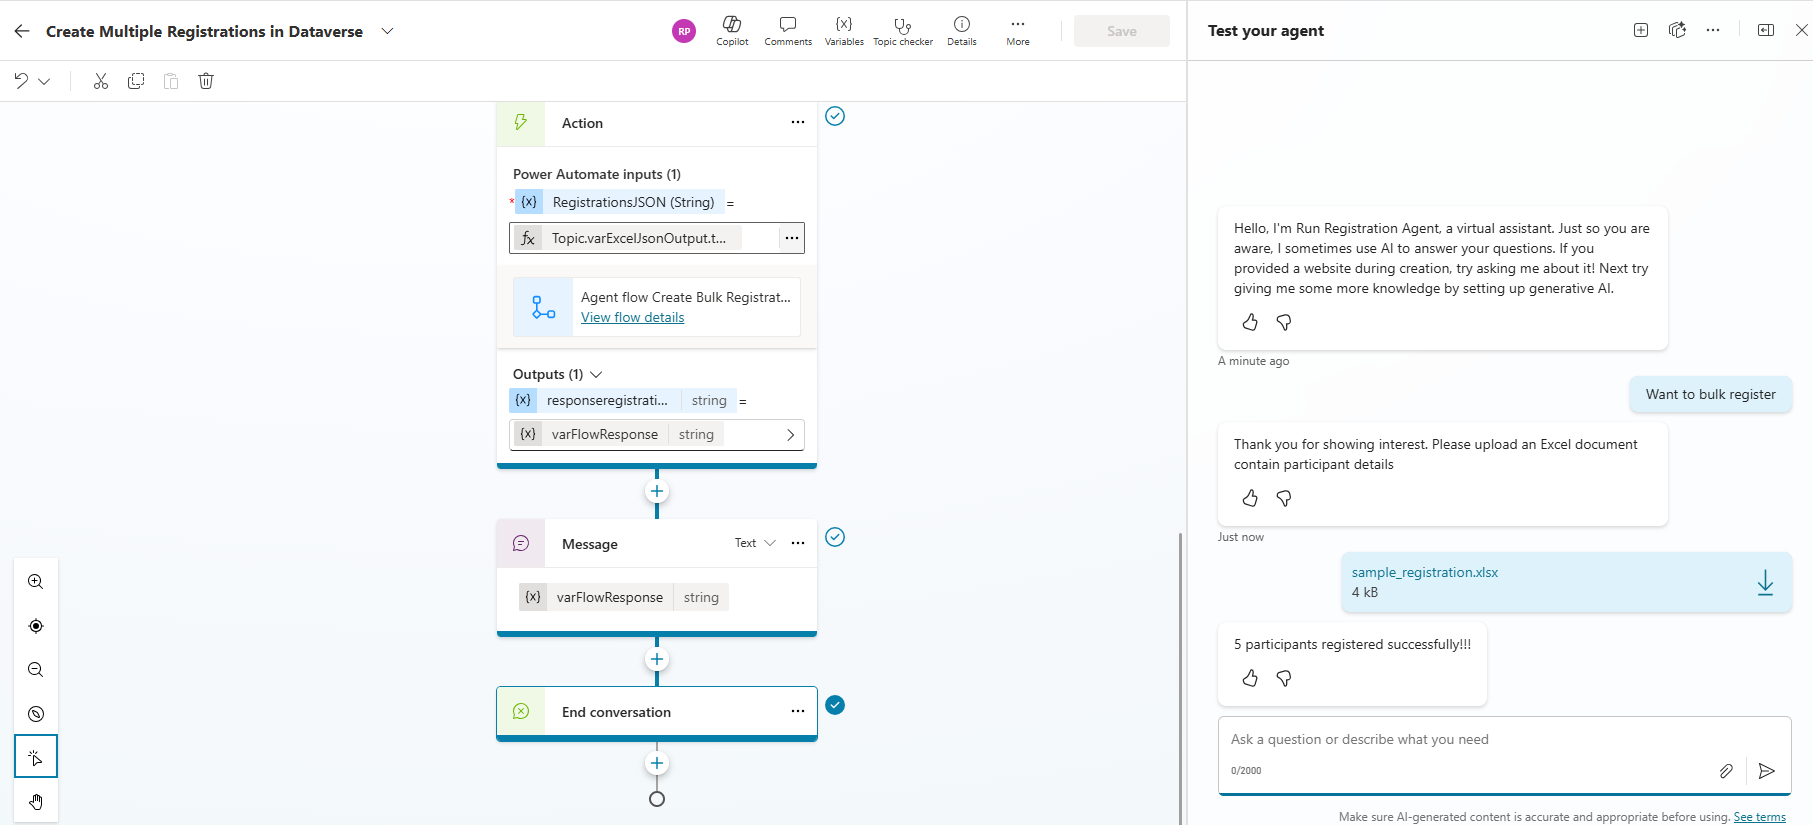Open the Comments pane

tap(788, 30)
